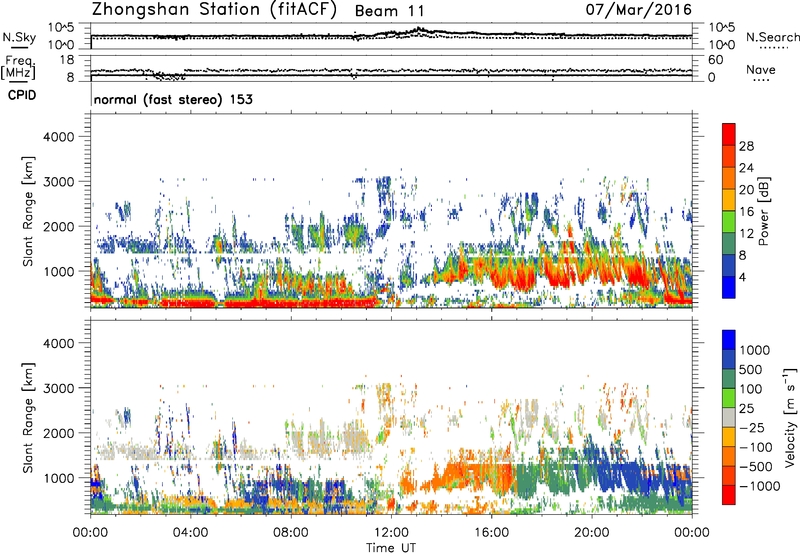Click the N.Sky legend label
Image resolution: width=800 pixels, height=554 pixels.
pos(19,37)
